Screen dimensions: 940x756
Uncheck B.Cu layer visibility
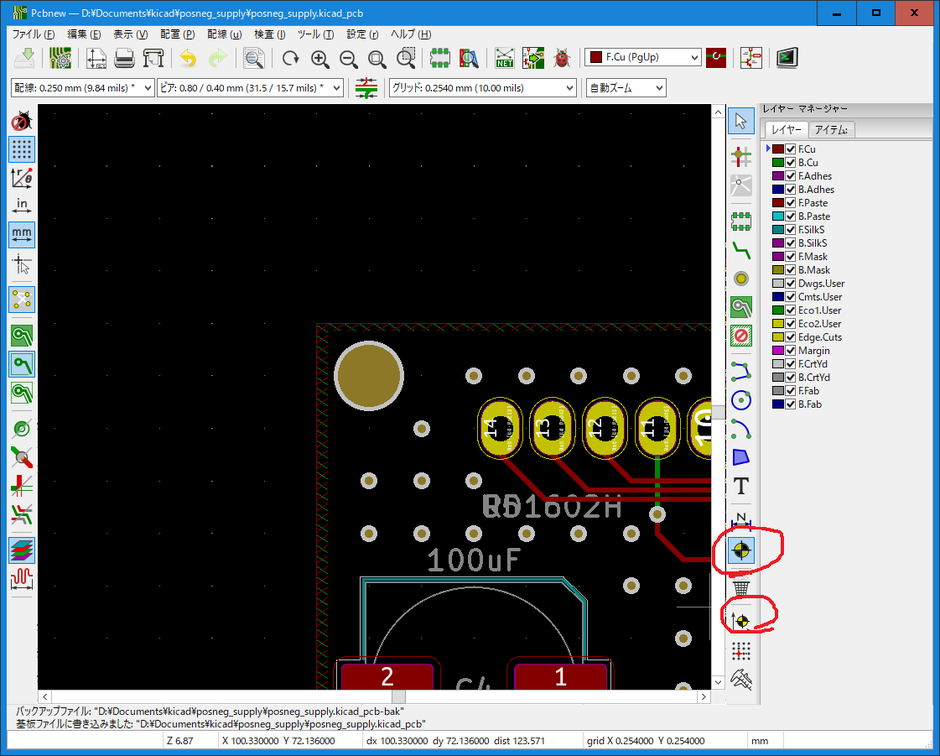click(791, 162)
